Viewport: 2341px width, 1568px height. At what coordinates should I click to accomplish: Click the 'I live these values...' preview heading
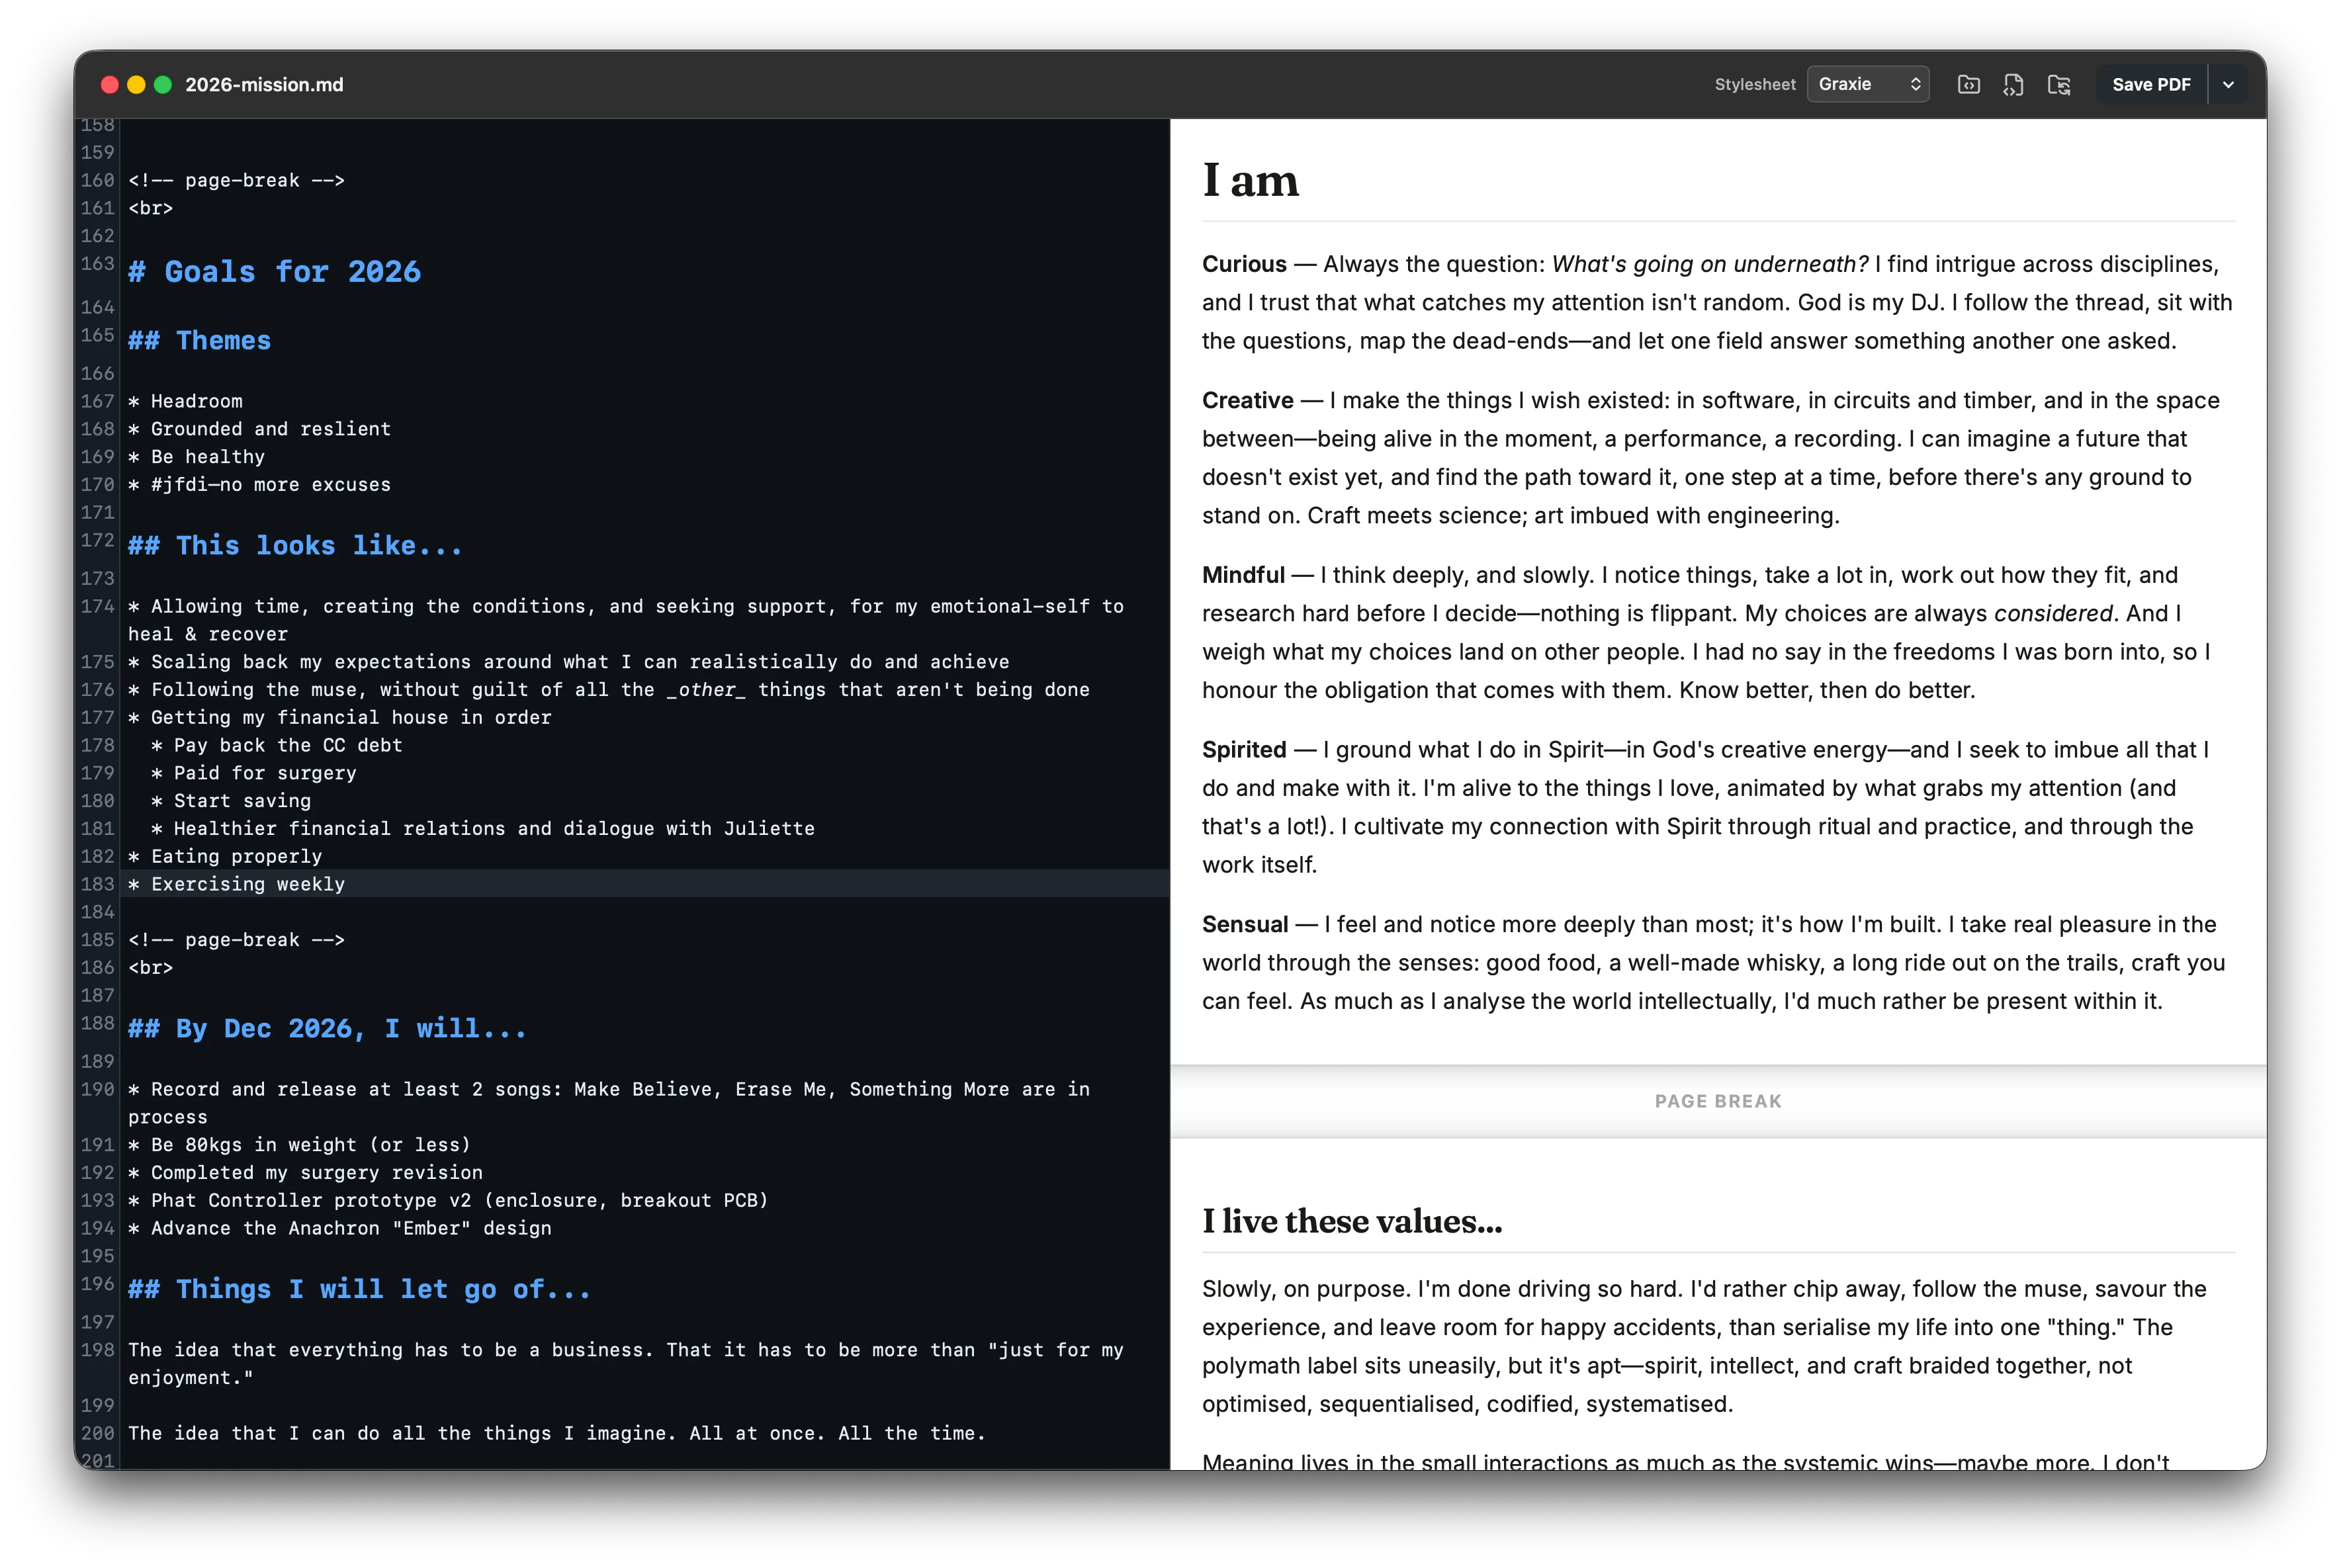[x=1352, y=1222]
